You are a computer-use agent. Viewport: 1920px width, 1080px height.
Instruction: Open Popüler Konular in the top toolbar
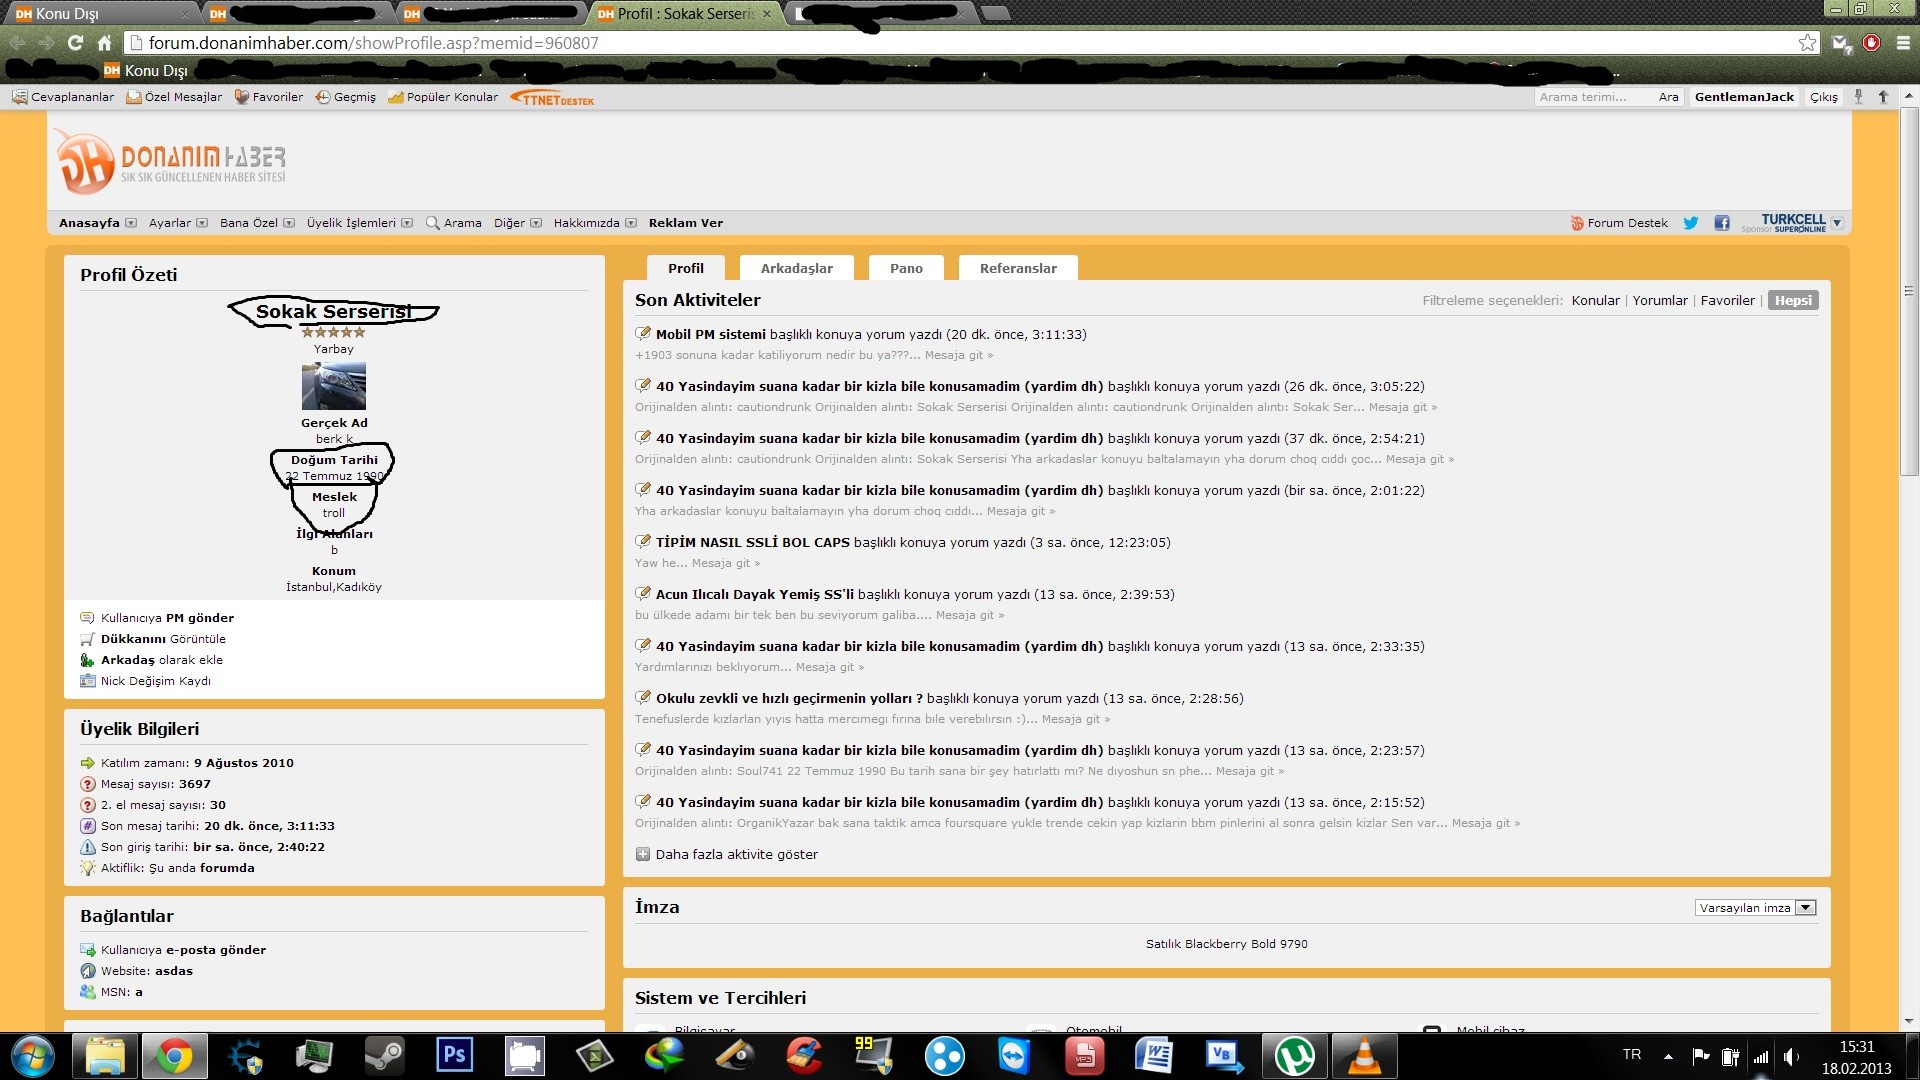443,97
